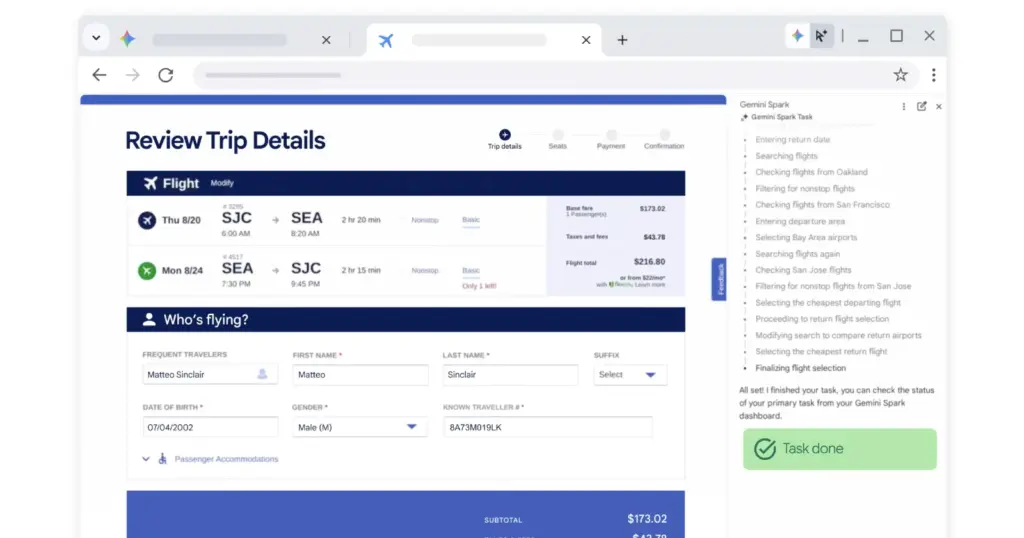Click 'Filtering for nonstop flights from San Jose' step
Image resolution: width=1024 pixels, height=538 pixels.
(x=833, y=287)
